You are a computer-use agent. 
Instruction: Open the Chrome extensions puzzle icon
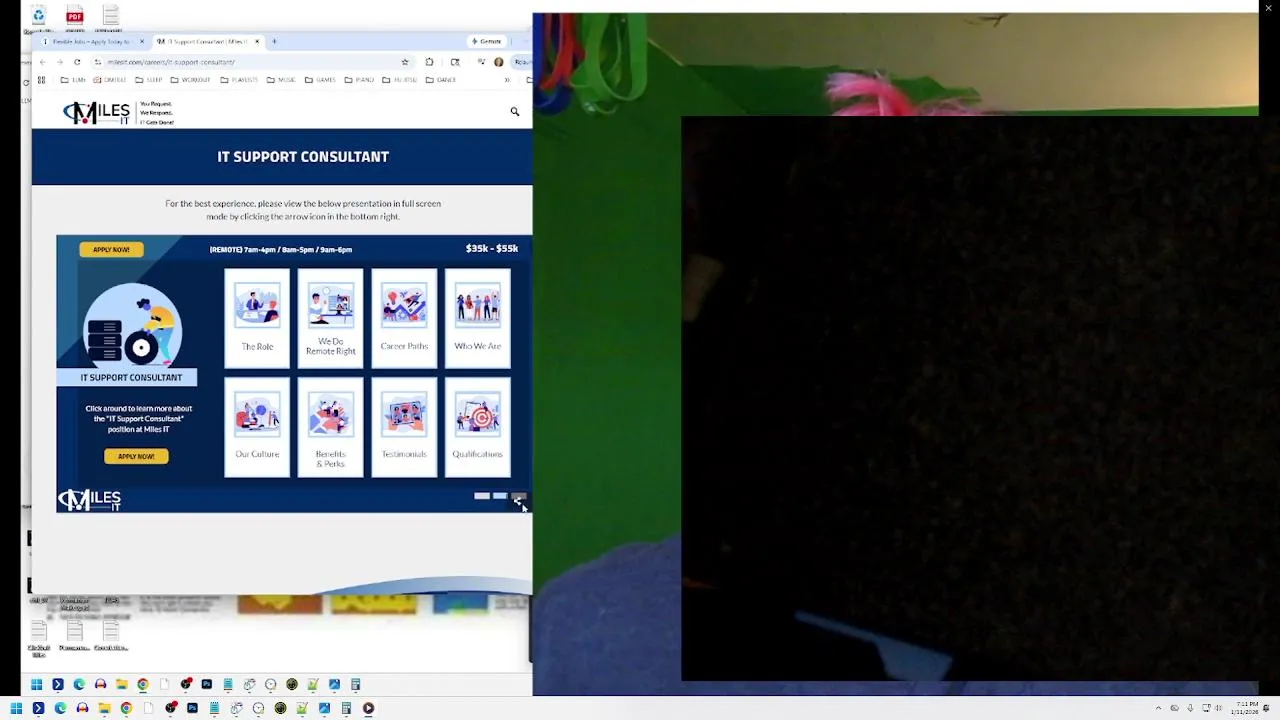pyautogui.click(x=429, y=62)
